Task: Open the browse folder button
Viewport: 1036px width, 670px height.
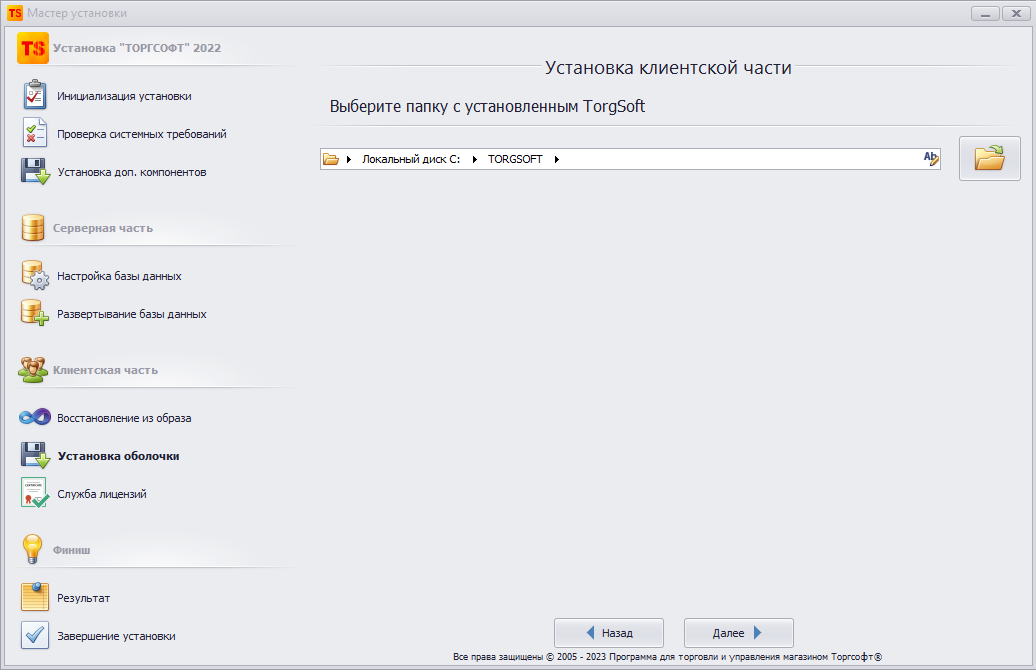Action: coord(990,159)
